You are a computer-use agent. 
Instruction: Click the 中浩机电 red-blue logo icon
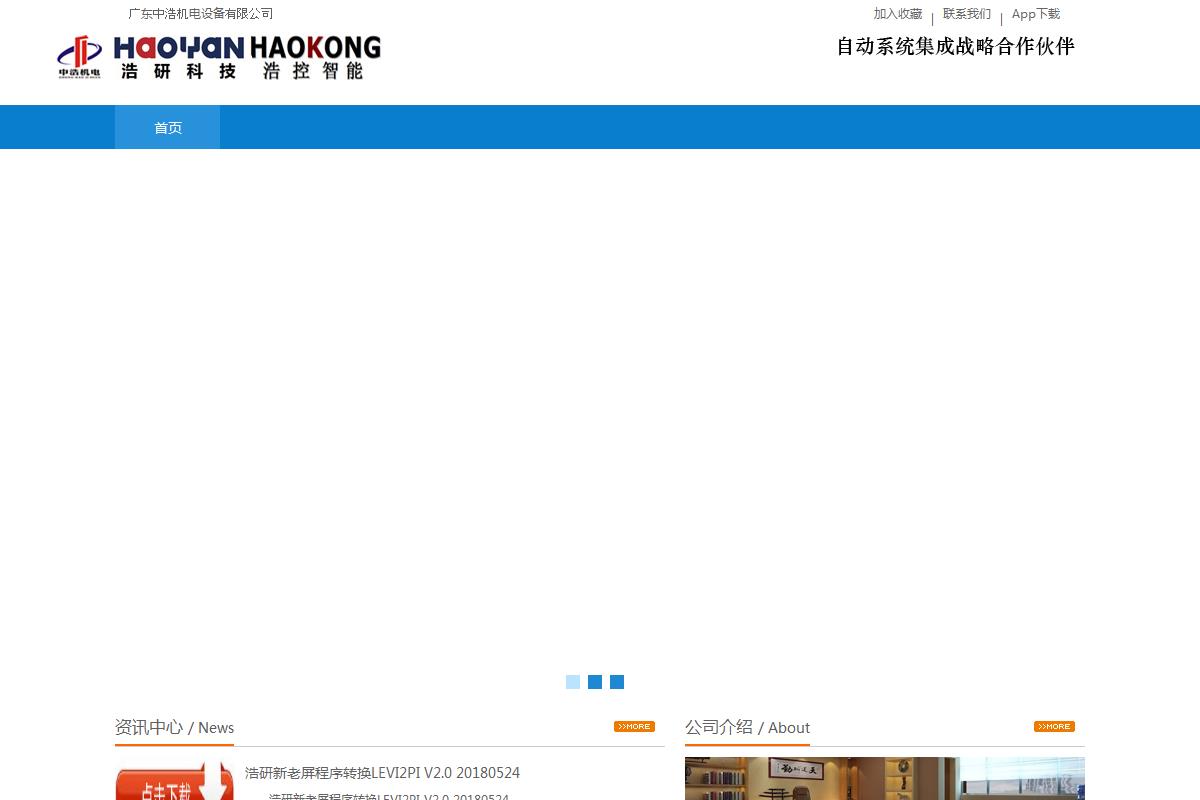coord(79,57)
